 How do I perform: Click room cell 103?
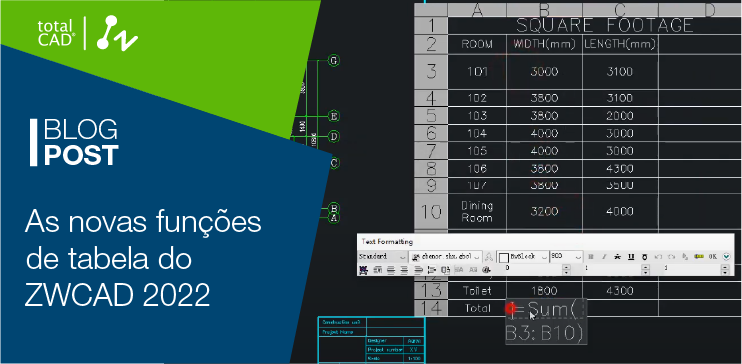point(477,116)
